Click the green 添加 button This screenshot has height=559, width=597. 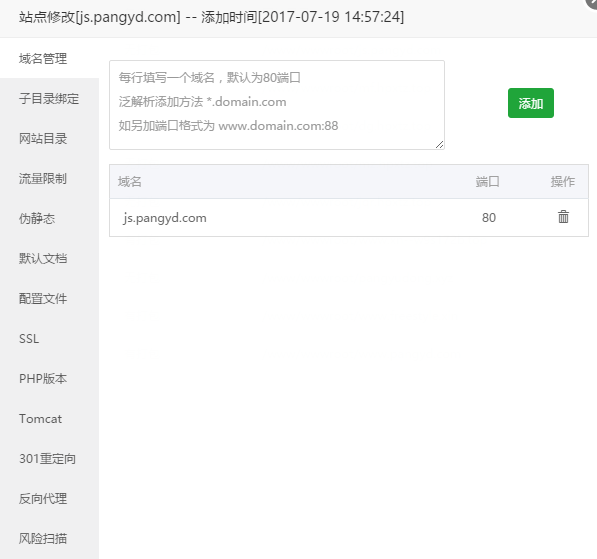tap(530, 103)
